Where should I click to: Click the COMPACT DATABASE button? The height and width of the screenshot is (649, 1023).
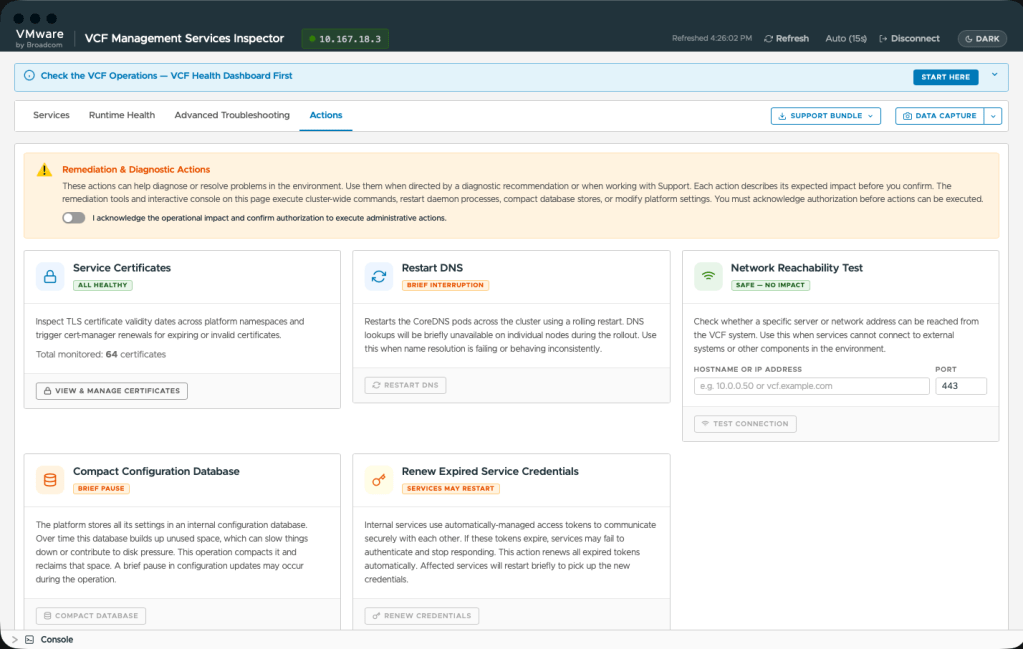(91, 616)
